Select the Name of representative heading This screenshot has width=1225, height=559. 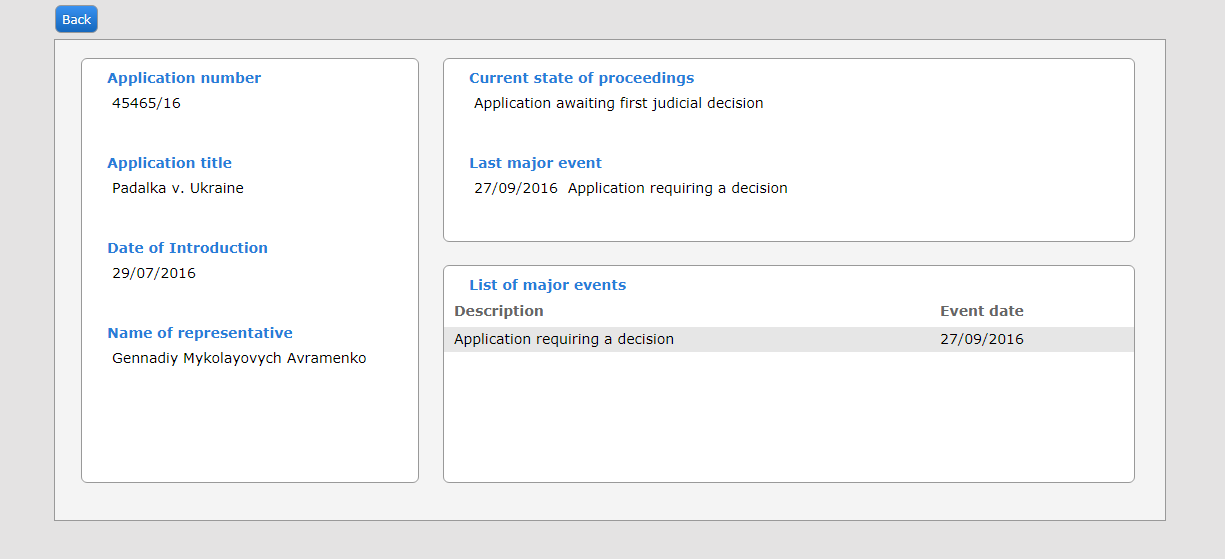coord(200,333)
